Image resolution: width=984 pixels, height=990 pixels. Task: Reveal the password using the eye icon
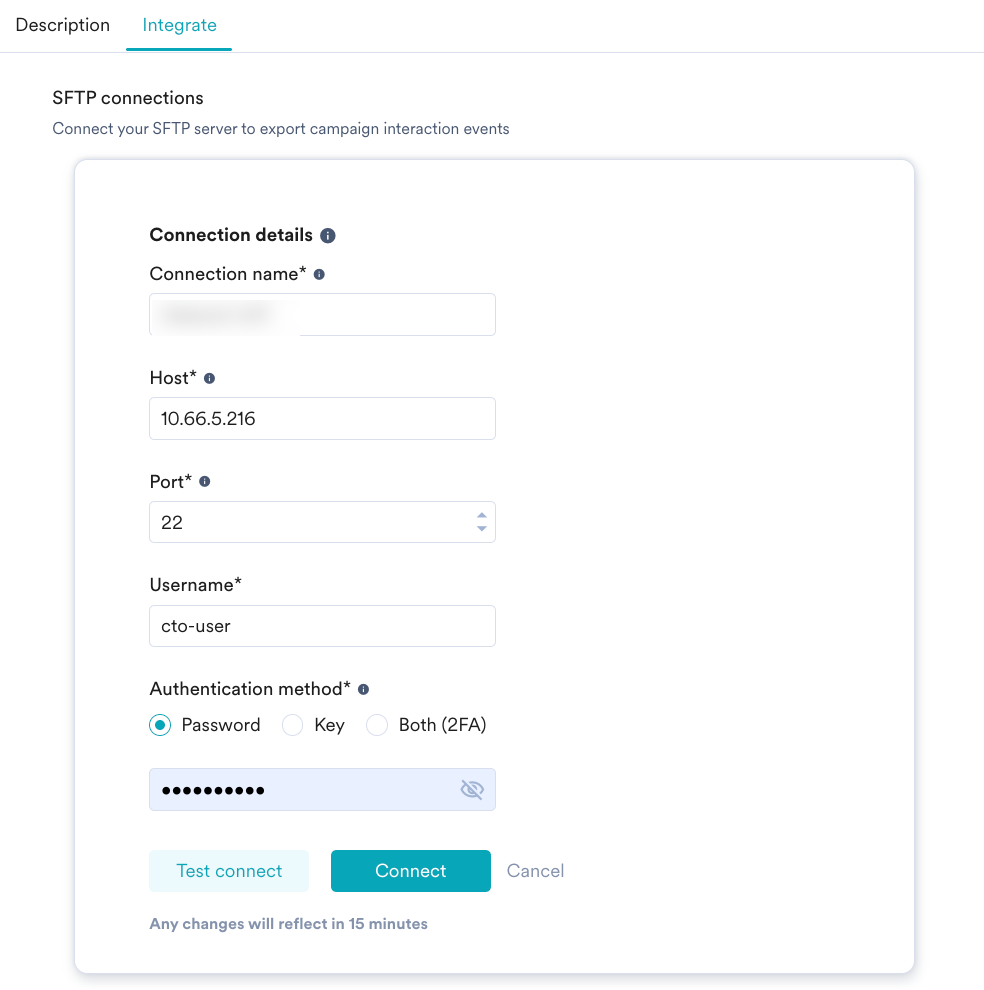click(x=471, y=789)
